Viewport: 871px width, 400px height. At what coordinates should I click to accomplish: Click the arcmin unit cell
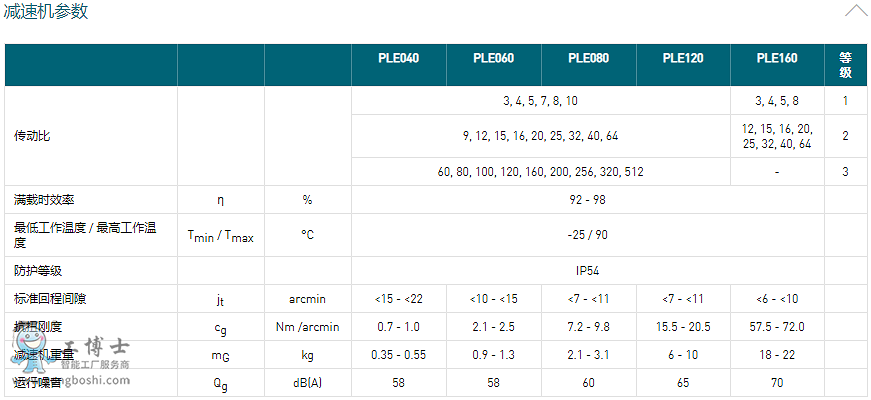coord(307,298)
